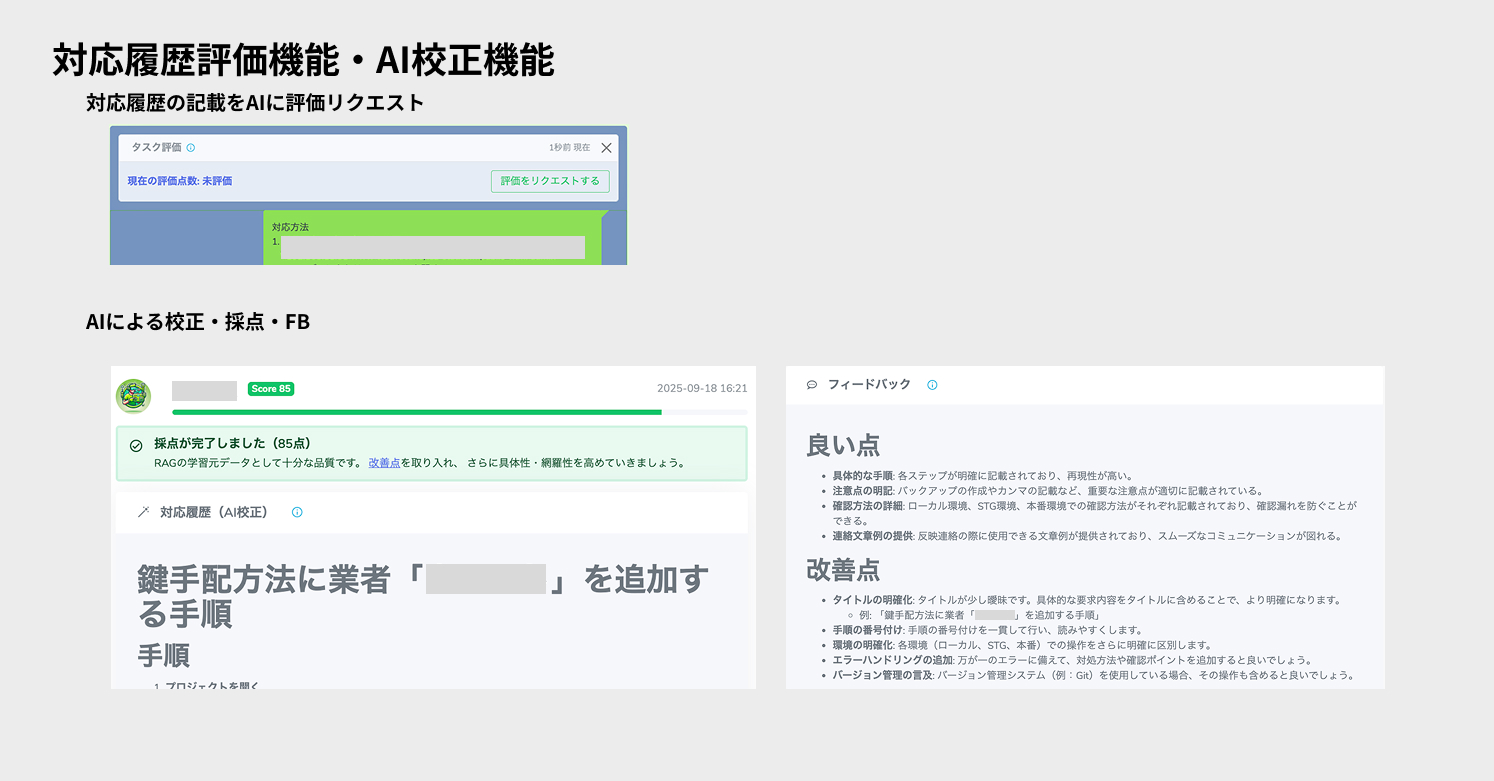Screen dimensions: 1494x781
Task: Click the 現在の評価点数: 未評価 label
Action: click(180, 181)
